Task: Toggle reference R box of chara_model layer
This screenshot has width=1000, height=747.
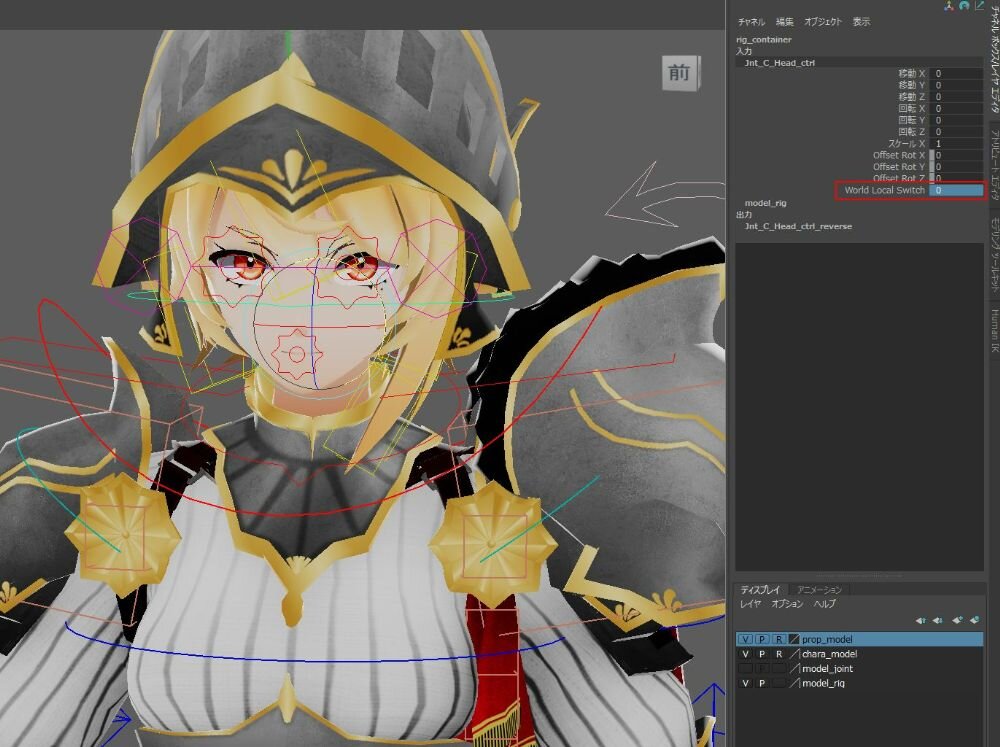Action: click(x=779, y=654)
